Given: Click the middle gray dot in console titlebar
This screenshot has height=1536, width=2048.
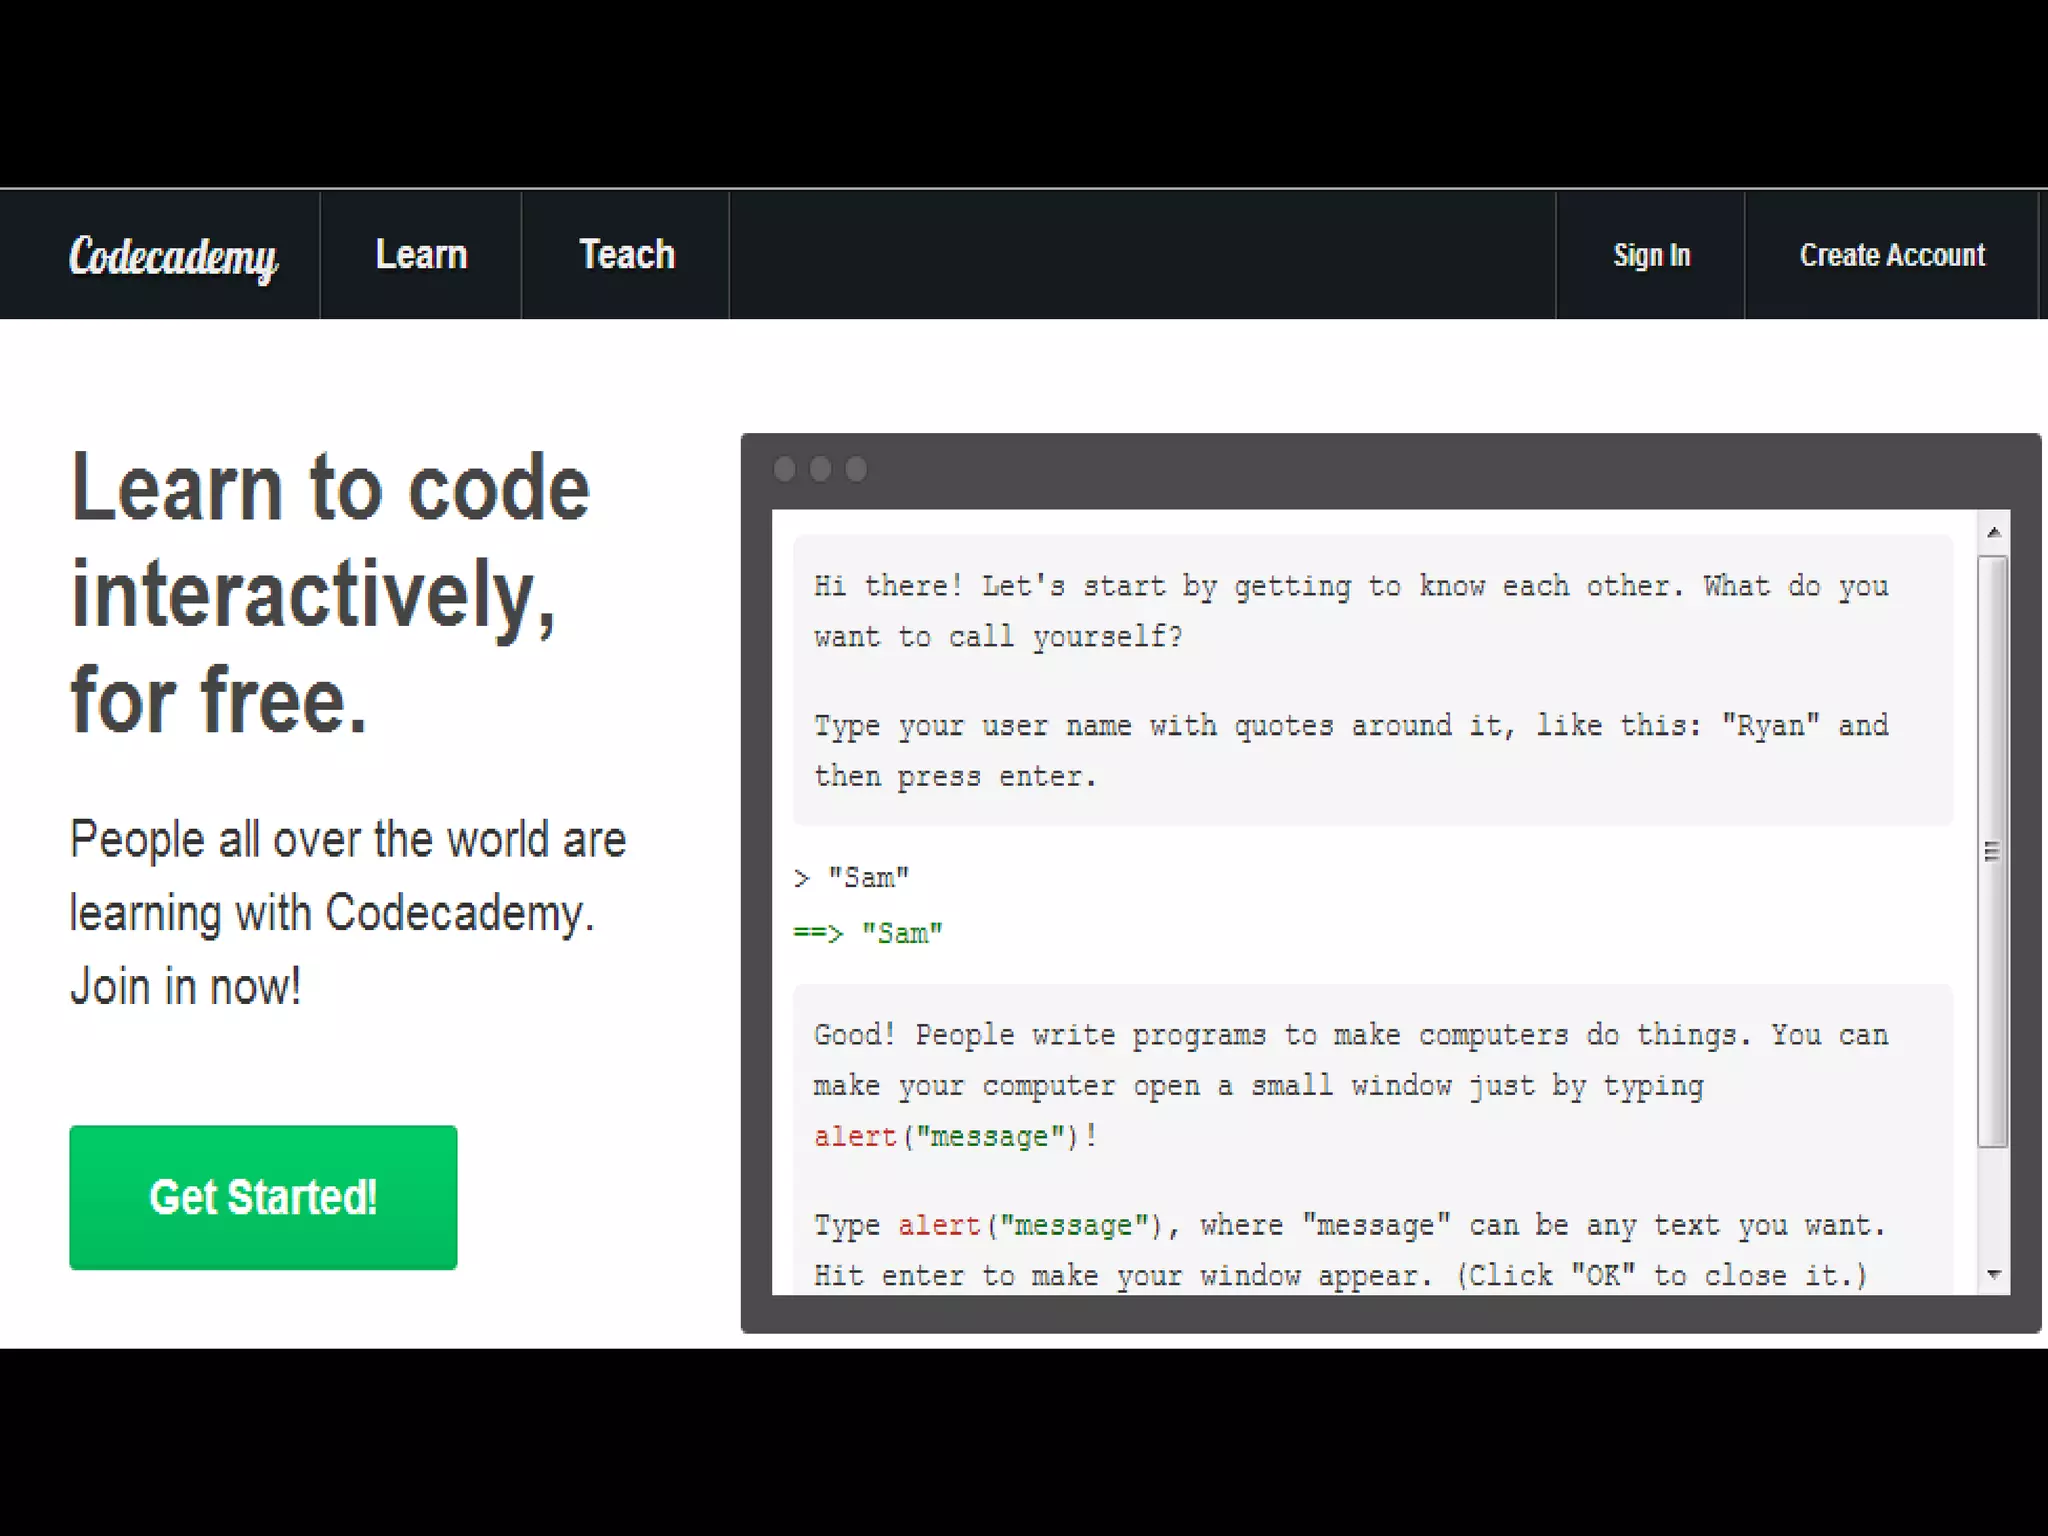Looking at the screenshot, I should tap(821, 469).
